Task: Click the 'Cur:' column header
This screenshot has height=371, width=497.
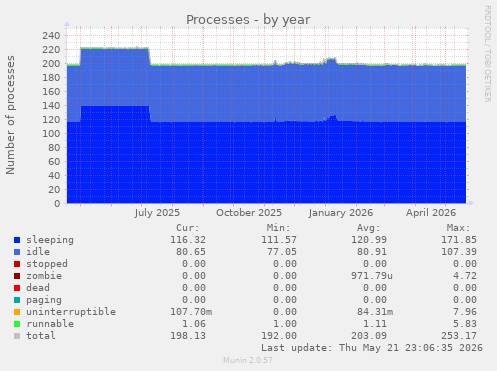Action: [188, 228]
